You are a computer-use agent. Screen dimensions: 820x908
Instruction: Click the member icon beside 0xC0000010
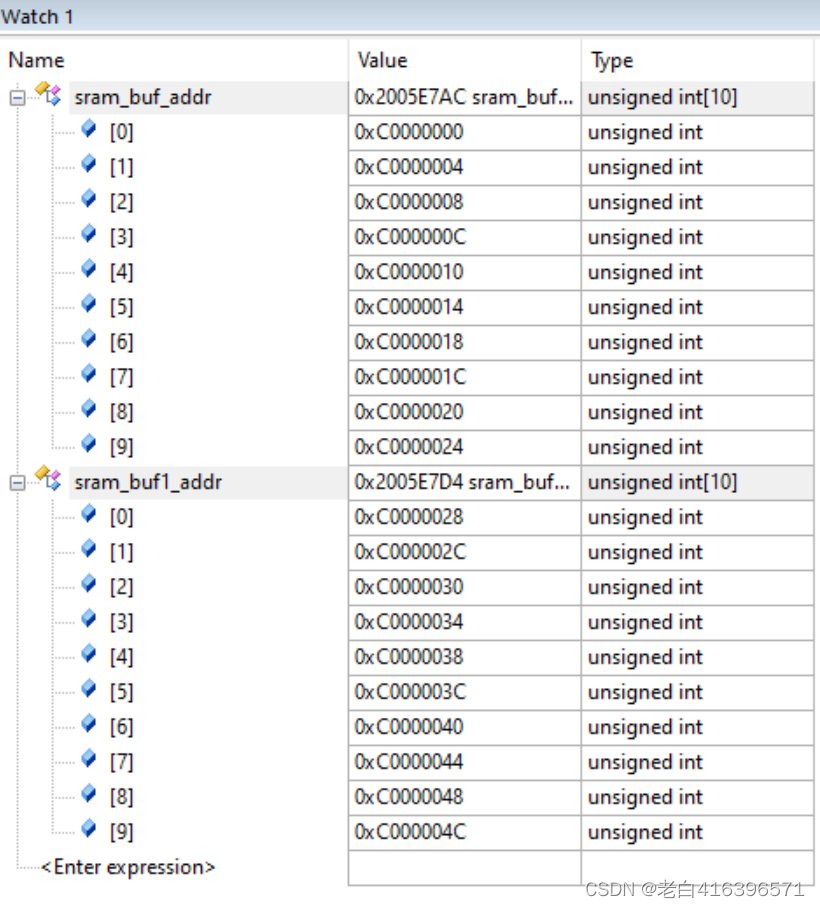click(89, 269)
